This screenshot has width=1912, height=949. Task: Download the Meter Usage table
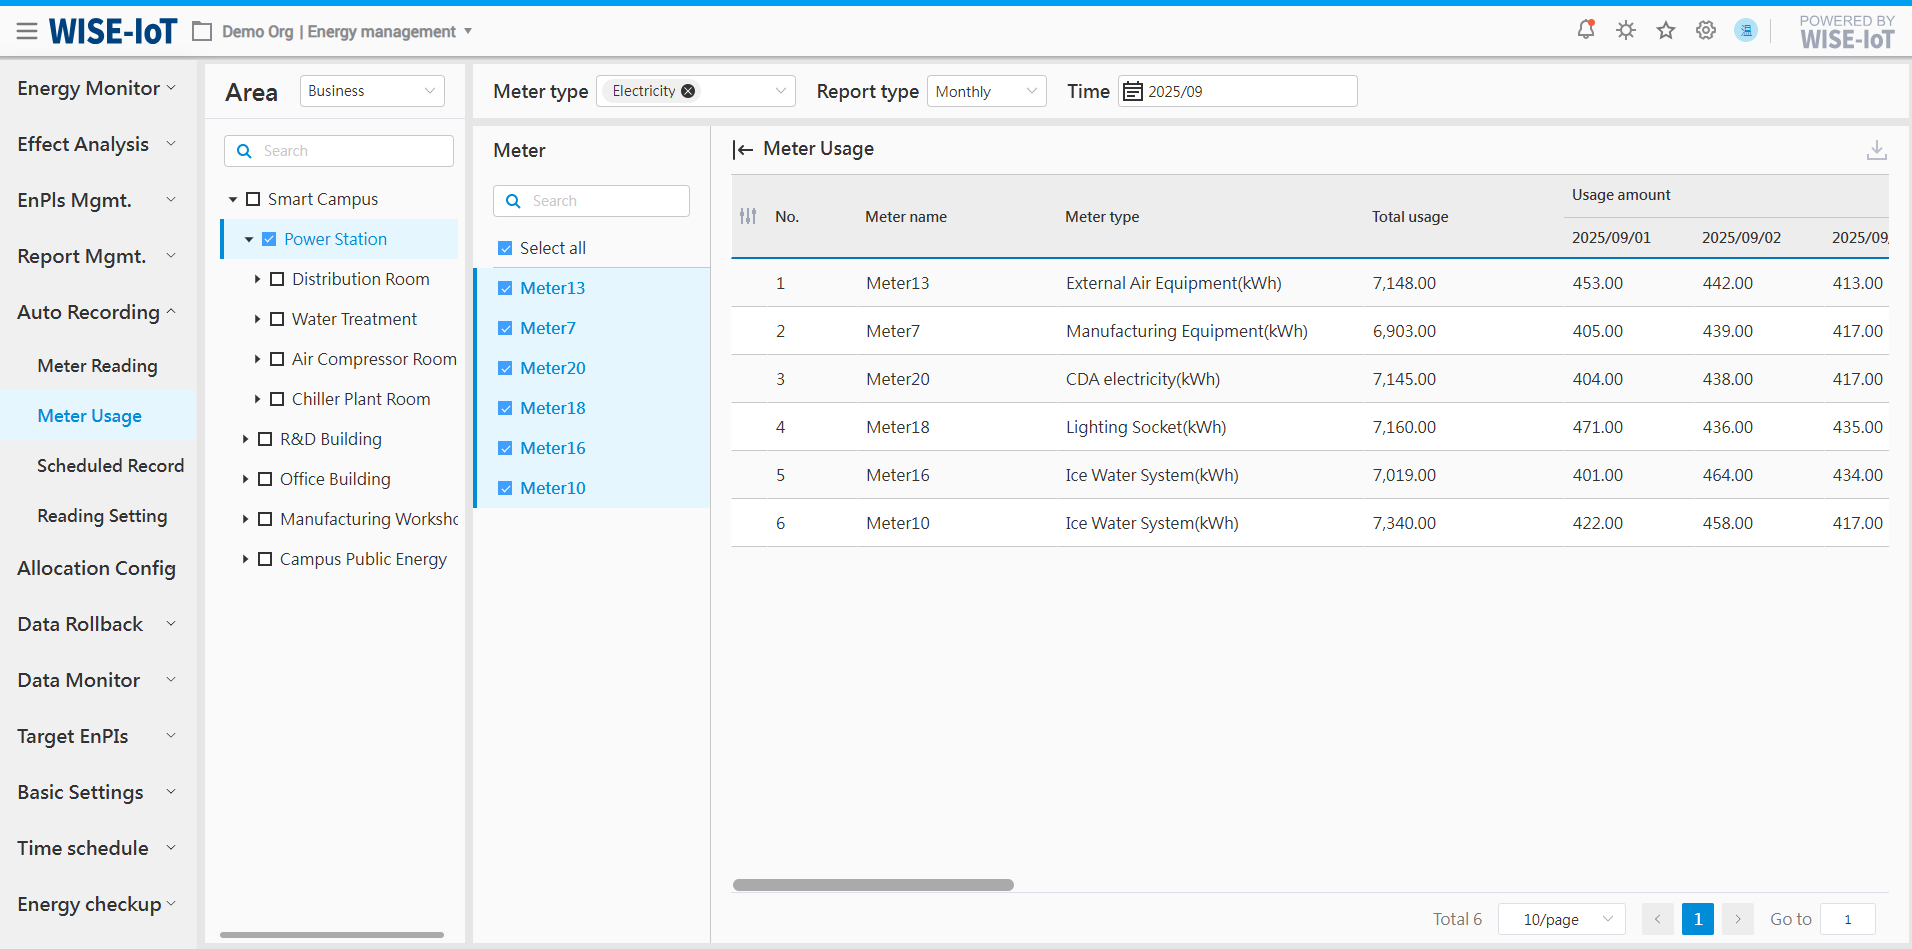coord(1876,150)
